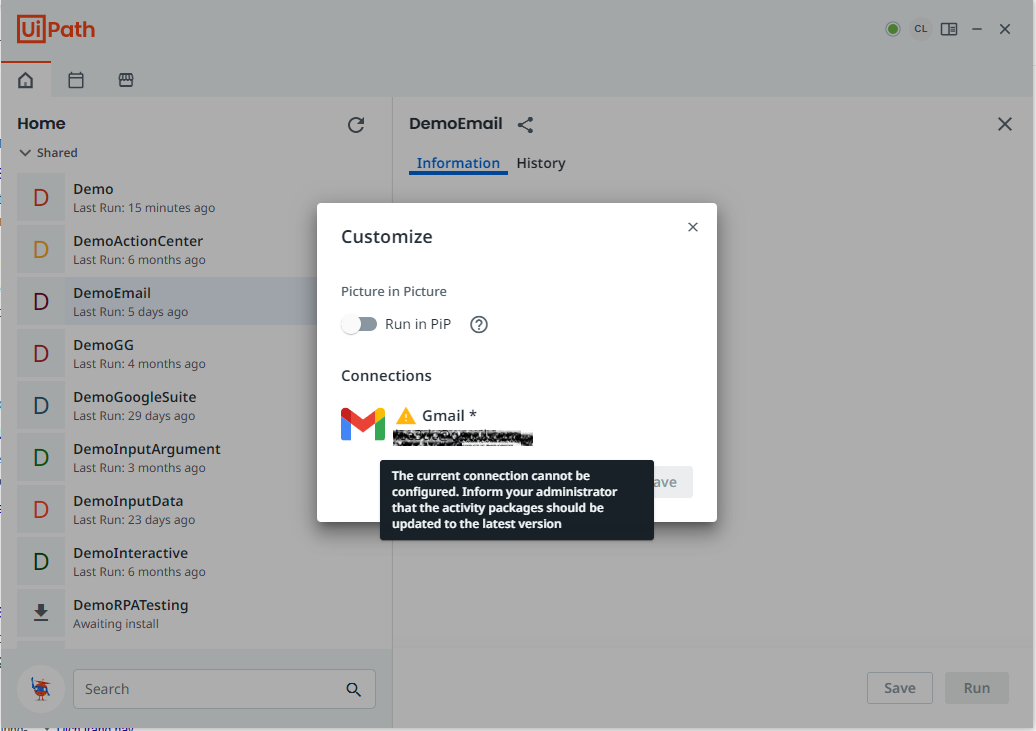The height and width of the screenshot is (731, 1036).
Task: Click the DemoGoogleSuite blue letter icon
Action: click(41, 406)
